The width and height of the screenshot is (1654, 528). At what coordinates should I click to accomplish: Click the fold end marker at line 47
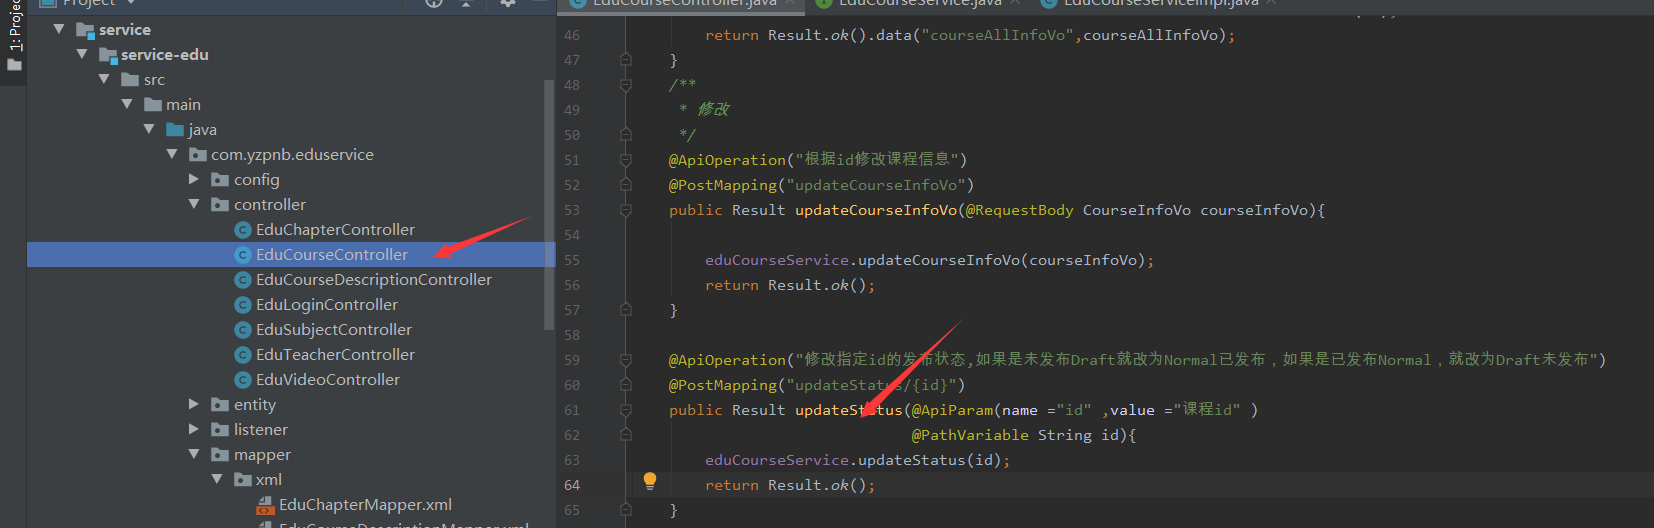click(x=626, y=60)
